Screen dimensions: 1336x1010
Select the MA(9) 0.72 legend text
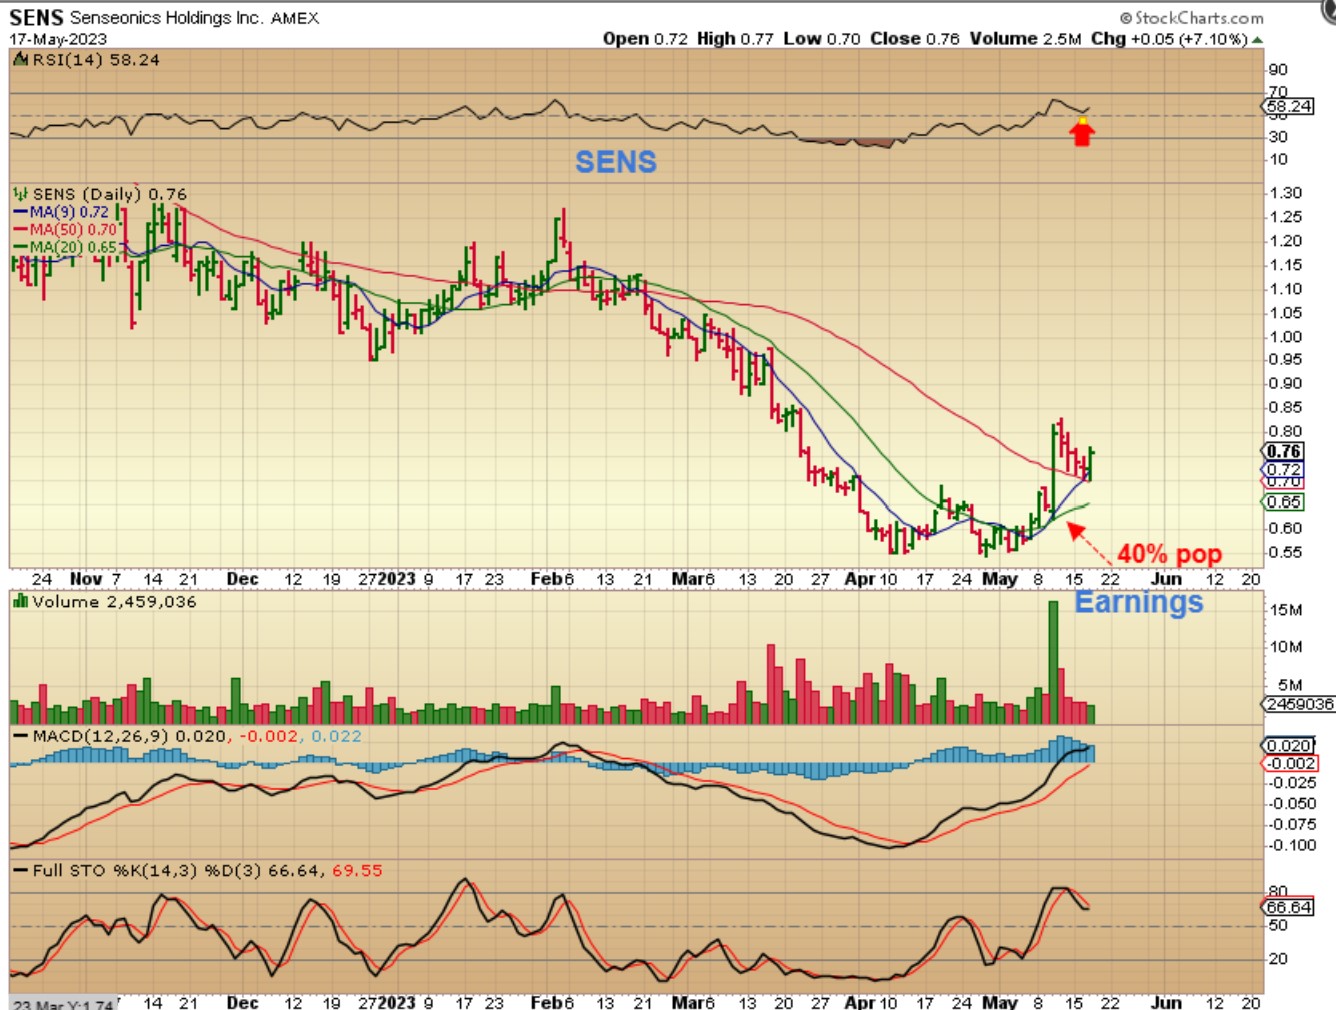69,212
